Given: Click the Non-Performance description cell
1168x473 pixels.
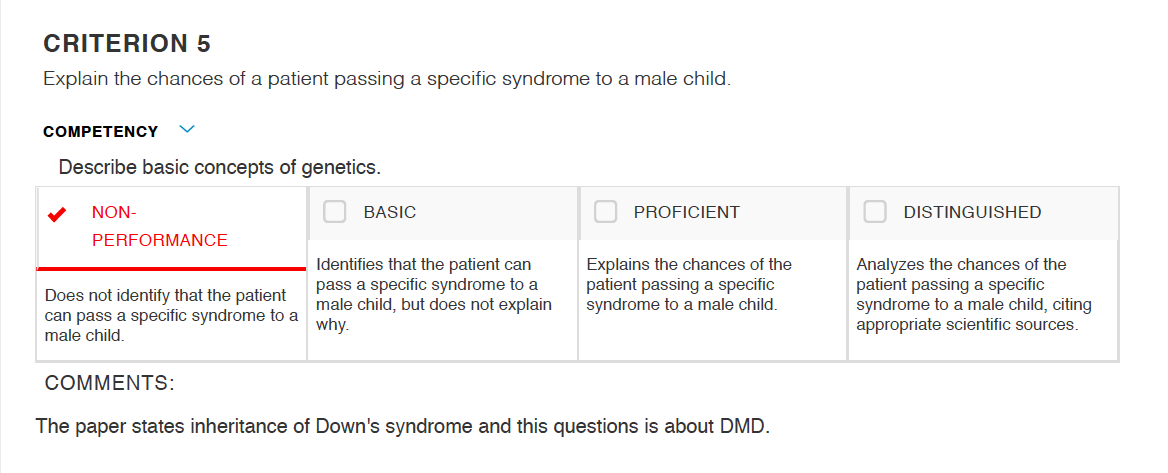Looking at the screenshot, I should [171, 316].
